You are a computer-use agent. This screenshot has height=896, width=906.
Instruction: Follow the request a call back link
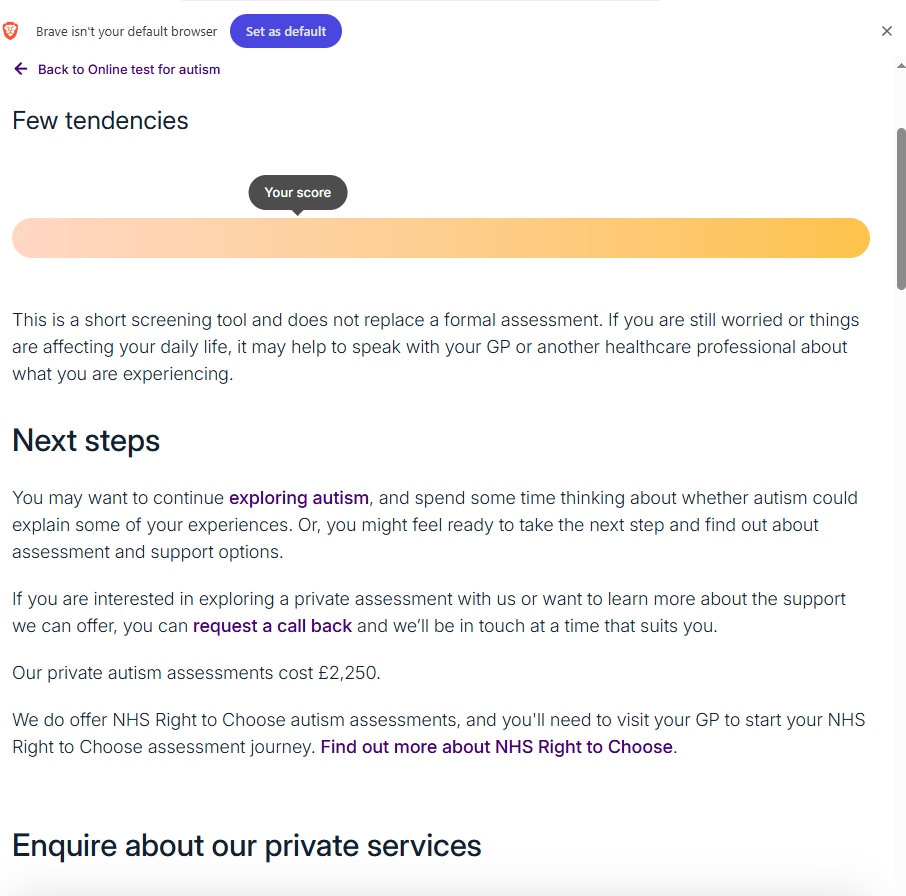point(272,626)
